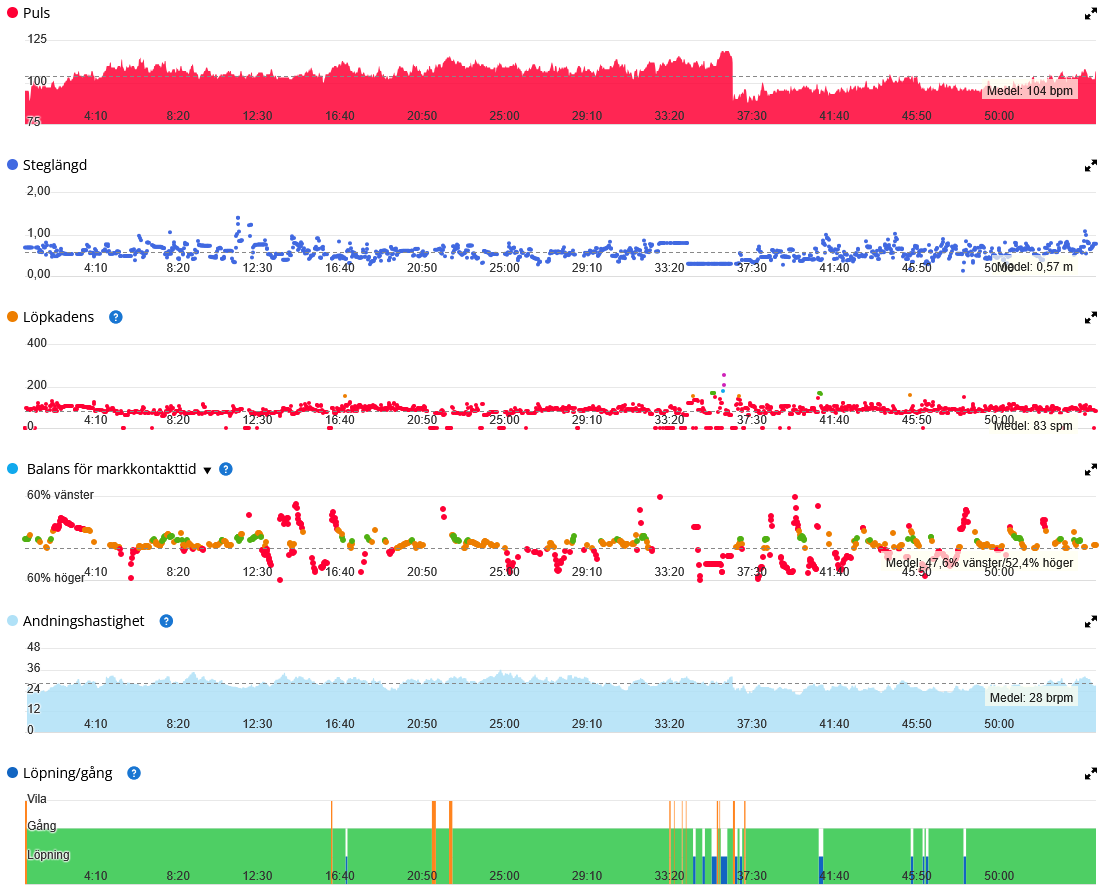Viewport: 1107px width, 891px height.
Task: Click the 'Medel: 104 bpm' average label
Action: pos(1030,90)
